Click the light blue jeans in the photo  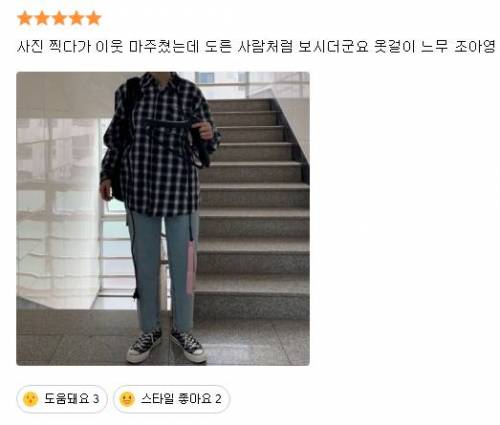162,270
